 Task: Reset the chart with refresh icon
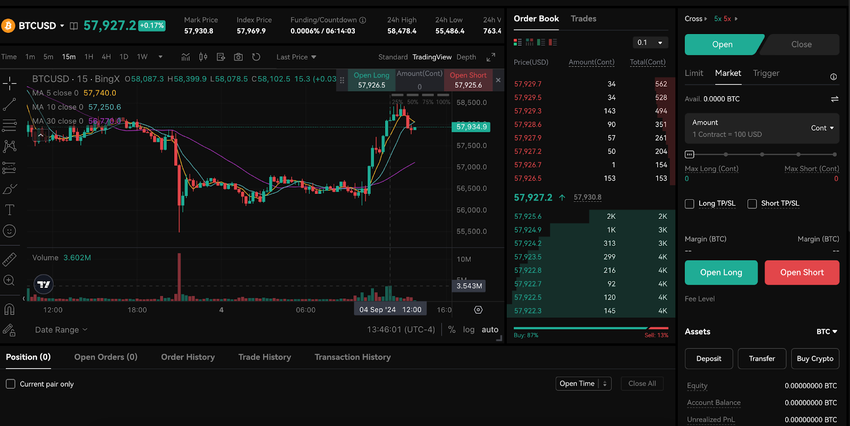click(x=256, y=57)
